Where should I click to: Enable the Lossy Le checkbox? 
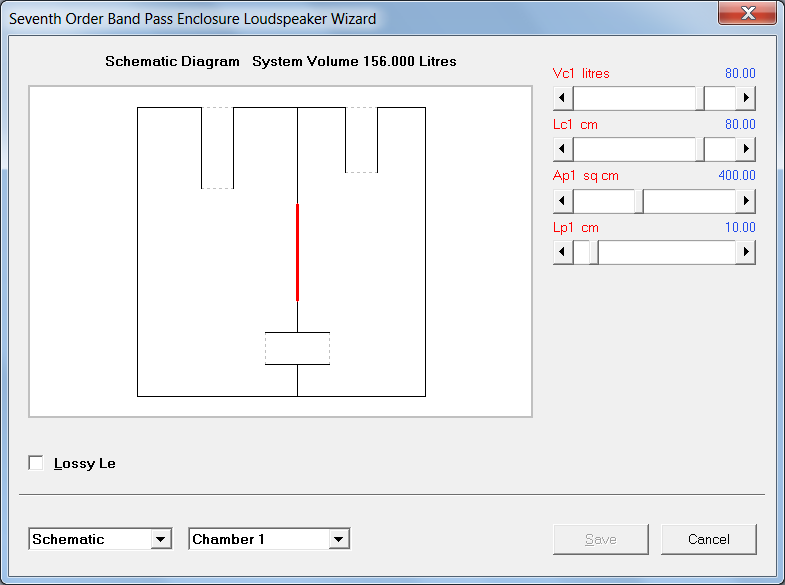click(36, 463)
